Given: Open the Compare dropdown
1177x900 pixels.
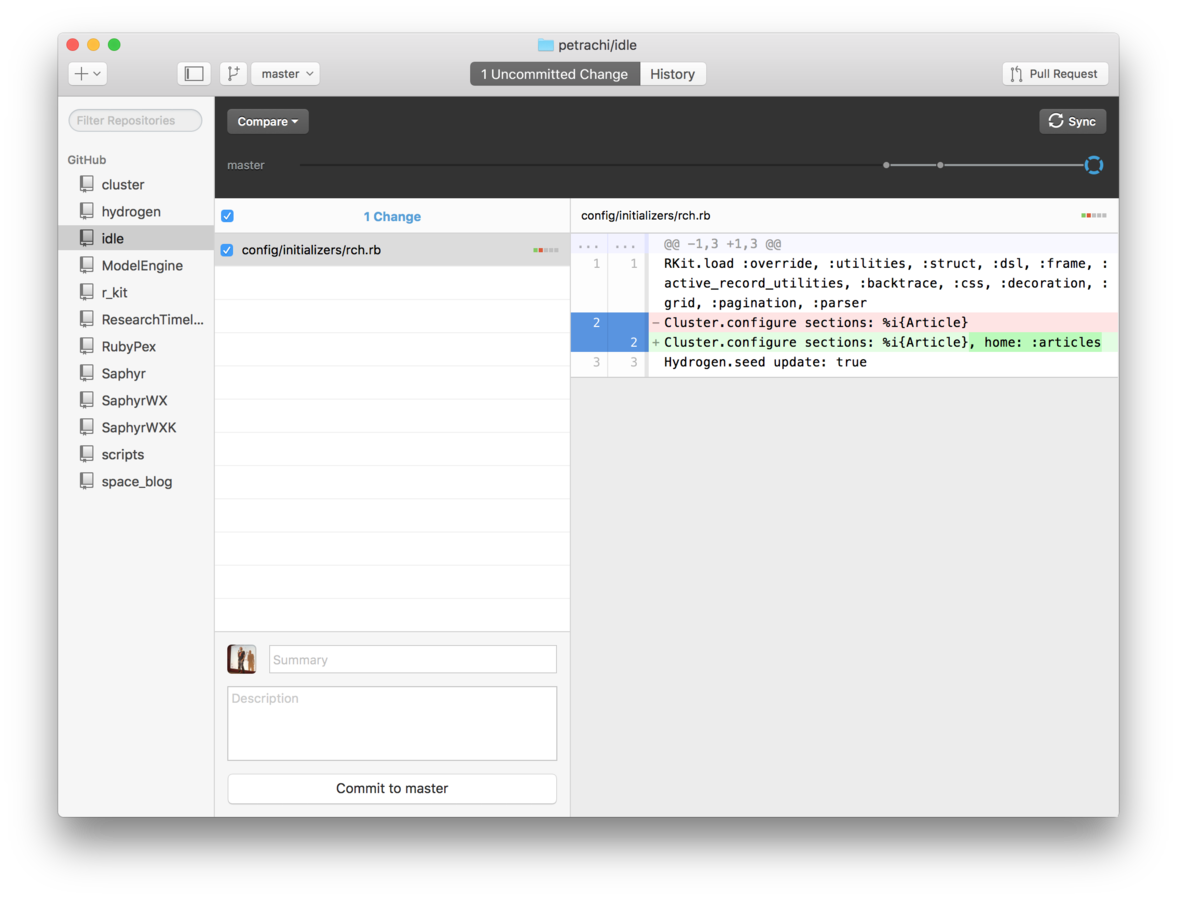Looking at the screenshot, I should pos(268,121).
